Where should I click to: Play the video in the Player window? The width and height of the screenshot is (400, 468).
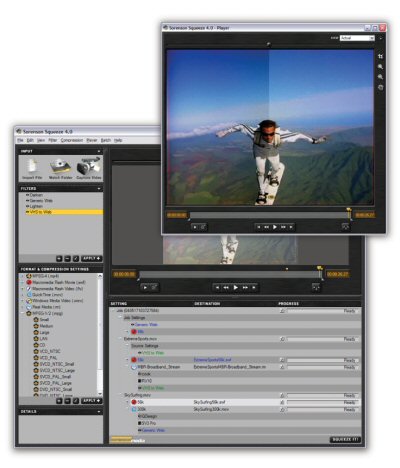coord(275,227)
